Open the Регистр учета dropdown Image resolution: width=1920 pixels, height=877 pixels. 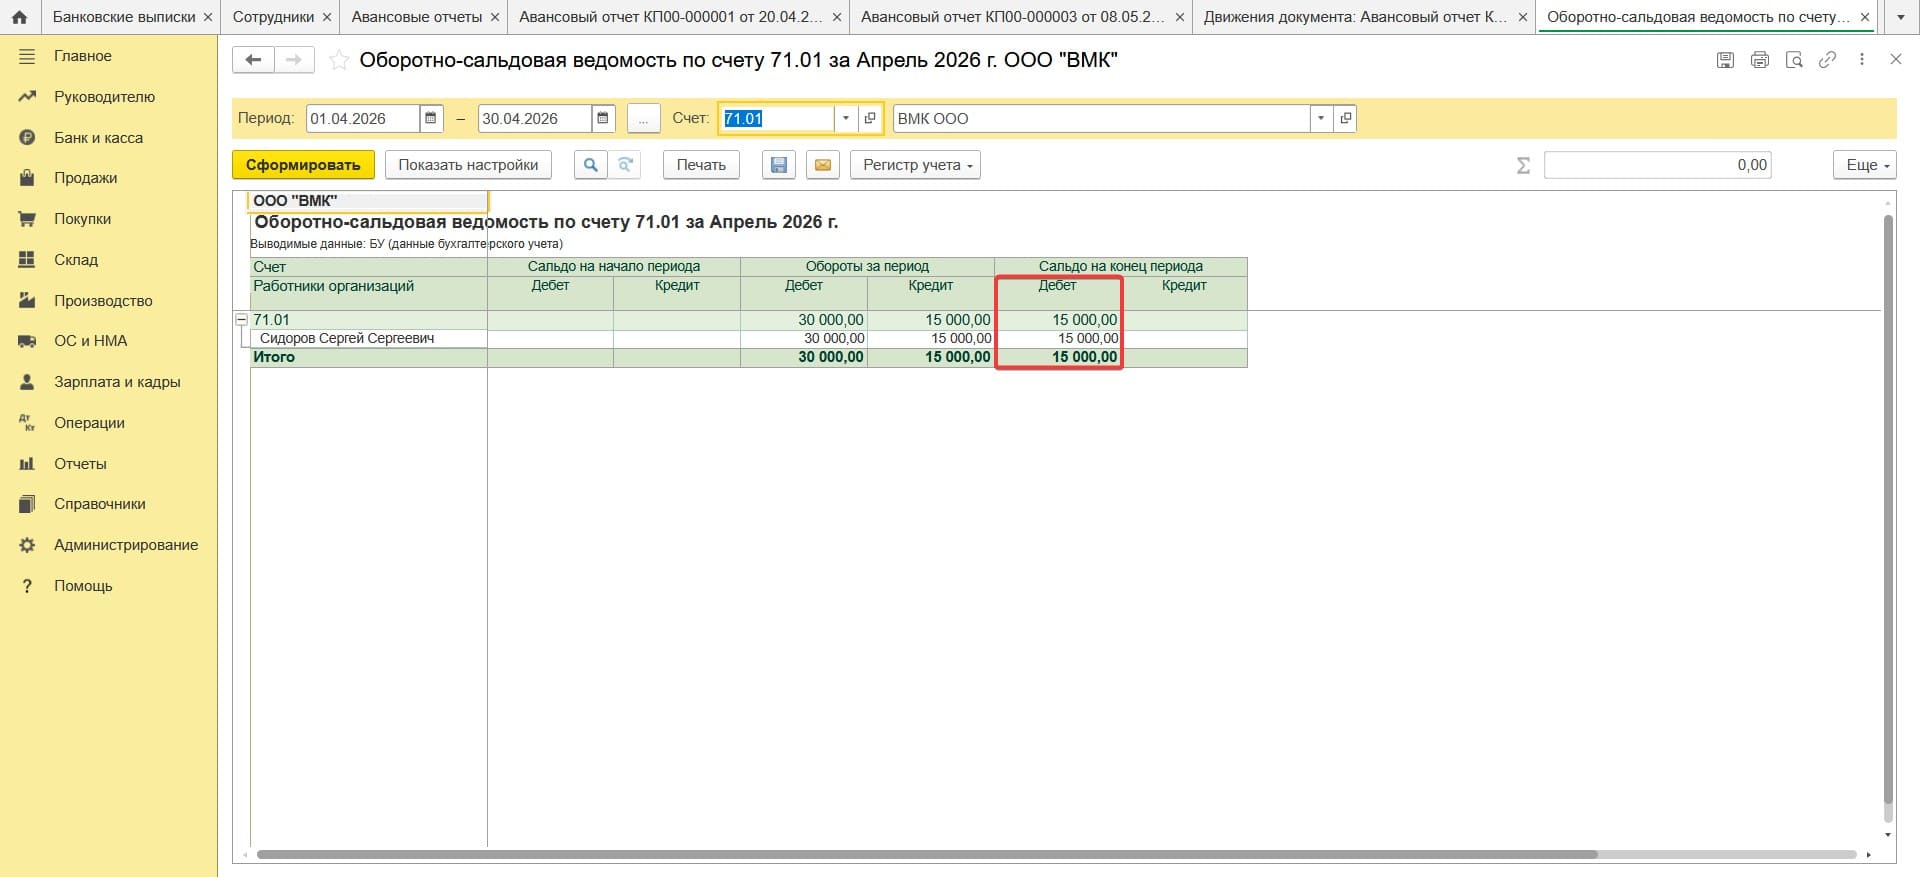[915, 165]
